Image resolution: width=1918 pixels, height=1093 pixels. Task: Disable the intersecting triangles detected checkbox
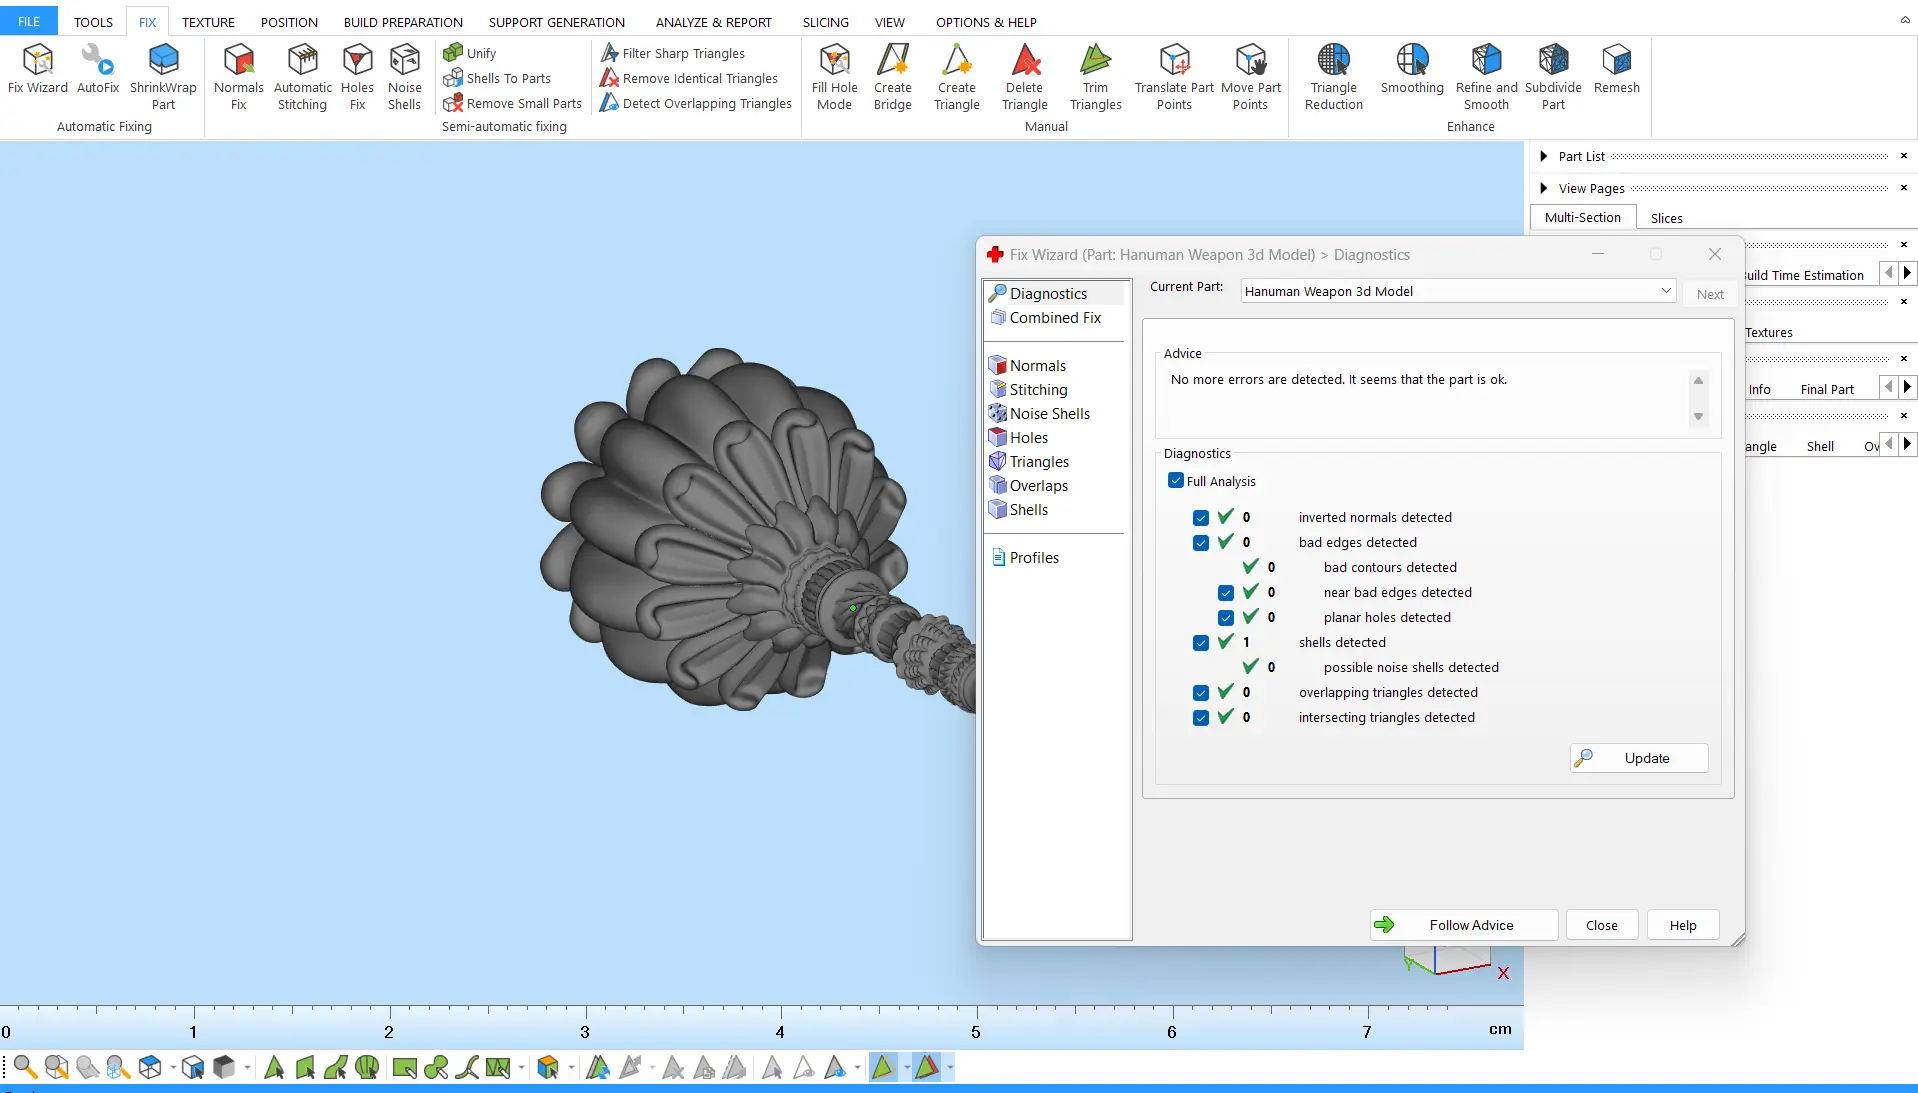[x=1201, y=718]
